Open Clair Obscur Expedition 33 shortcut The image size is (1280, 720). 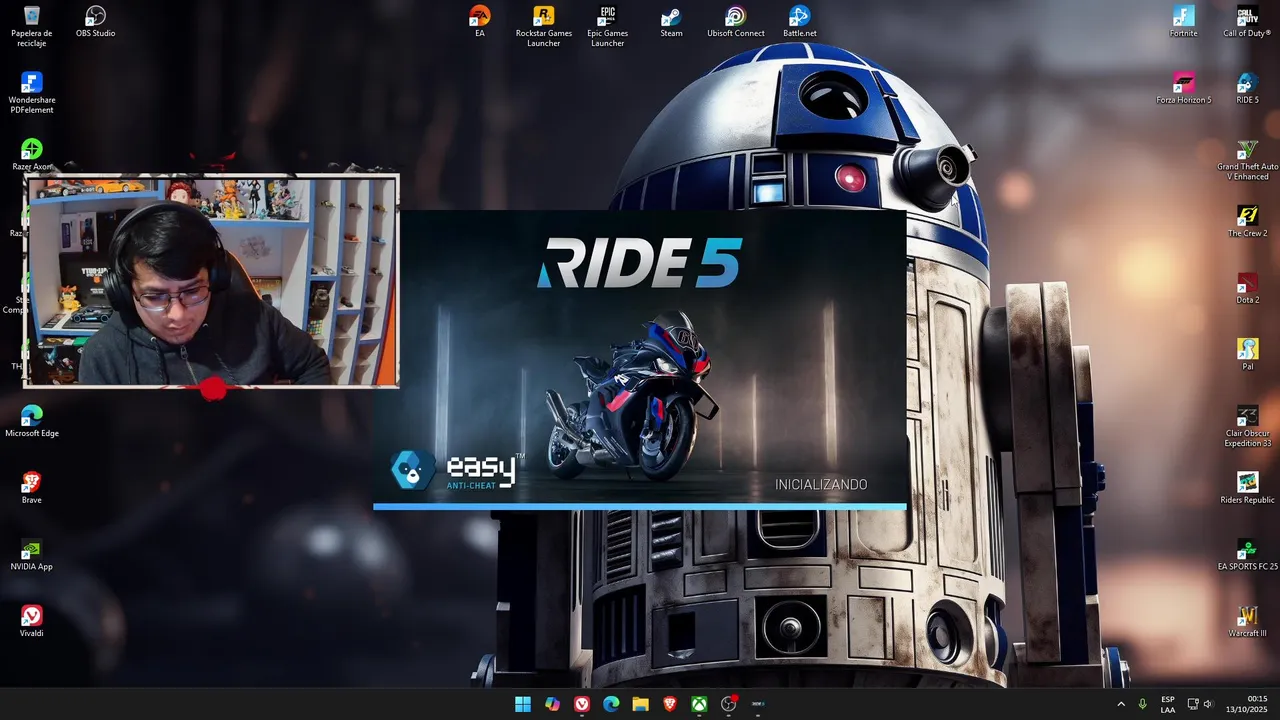(x=1248, y=426)
